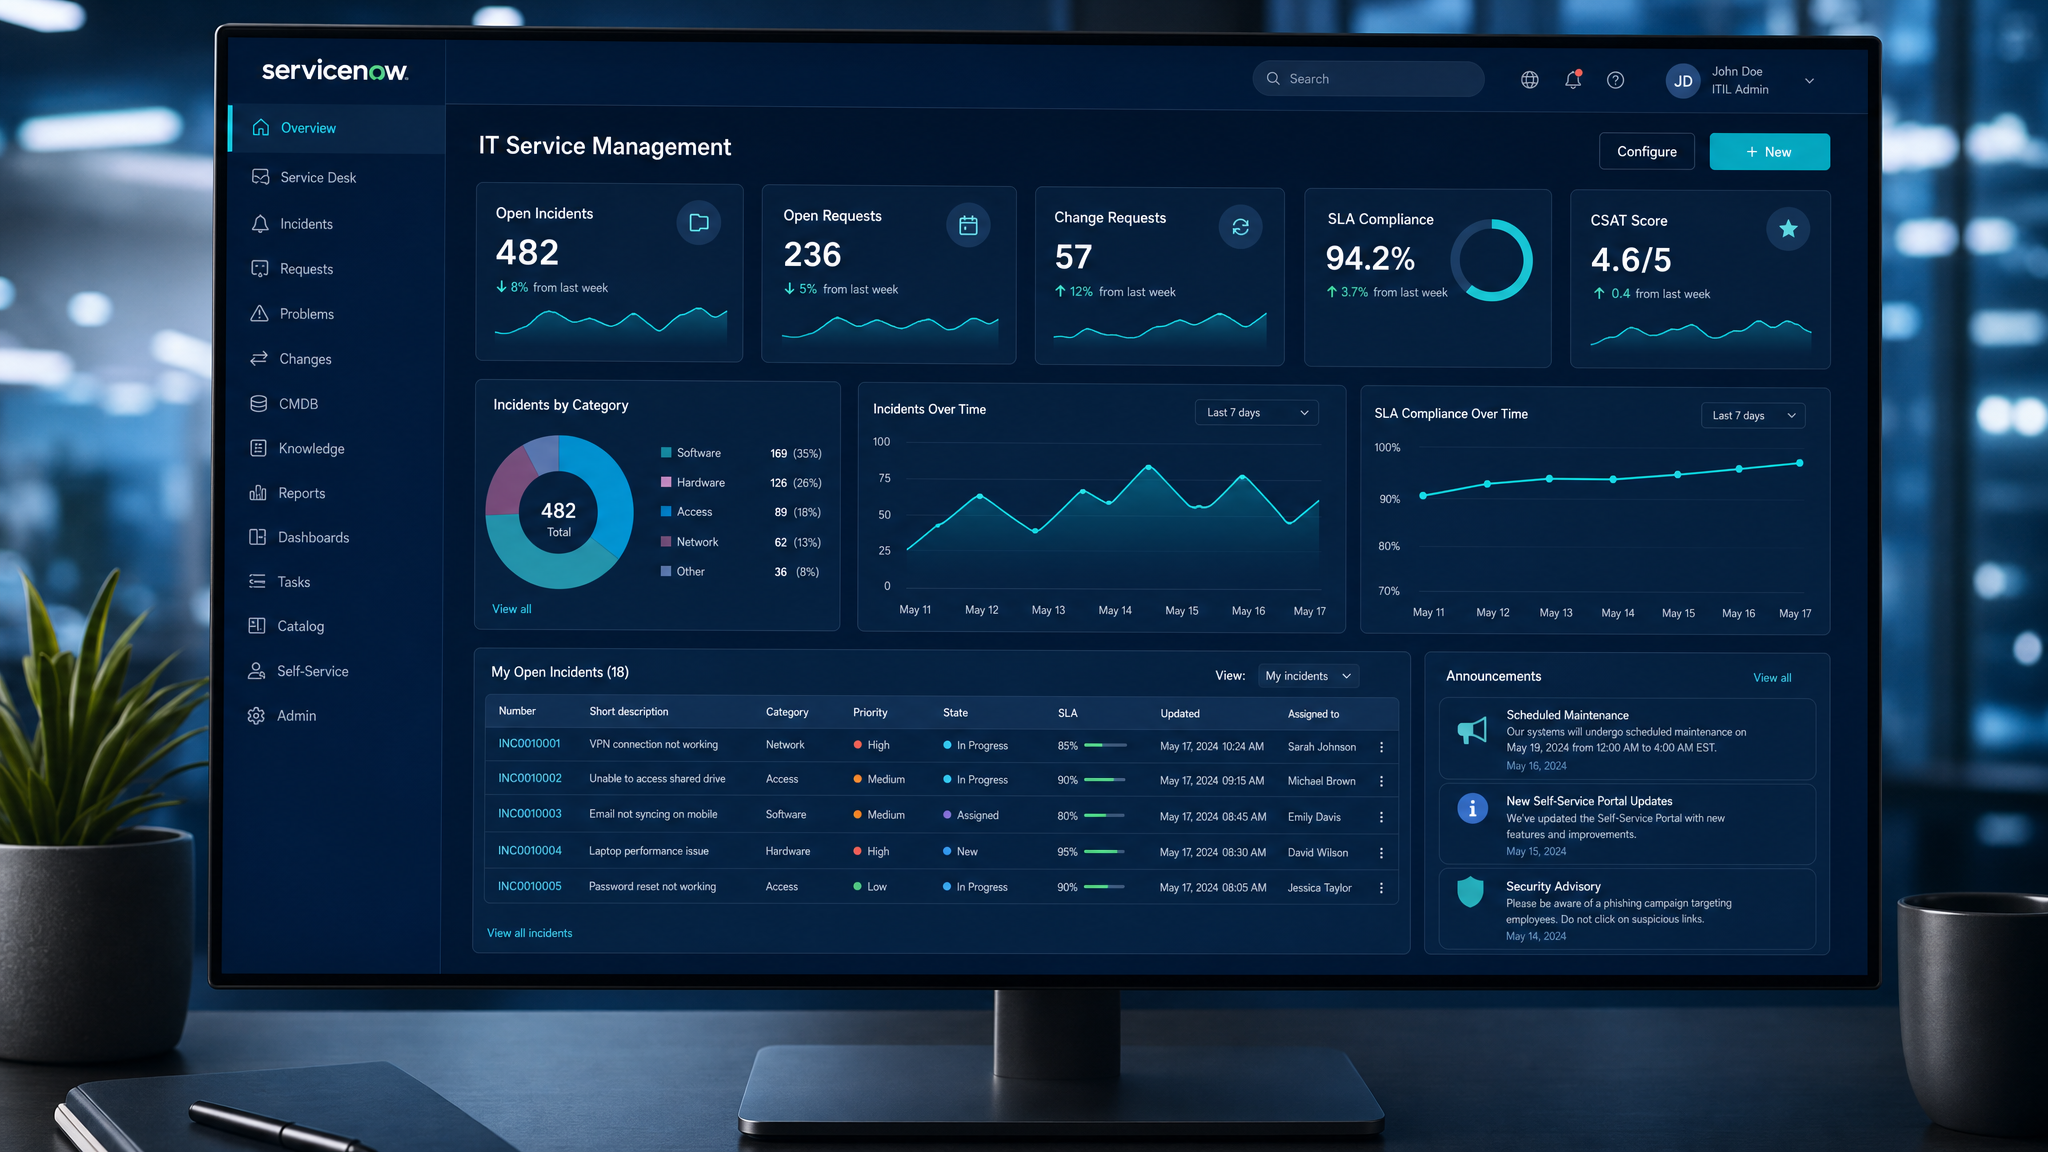Click the Admin gear icon
2048x1152 pixels.
pos(256,716)
